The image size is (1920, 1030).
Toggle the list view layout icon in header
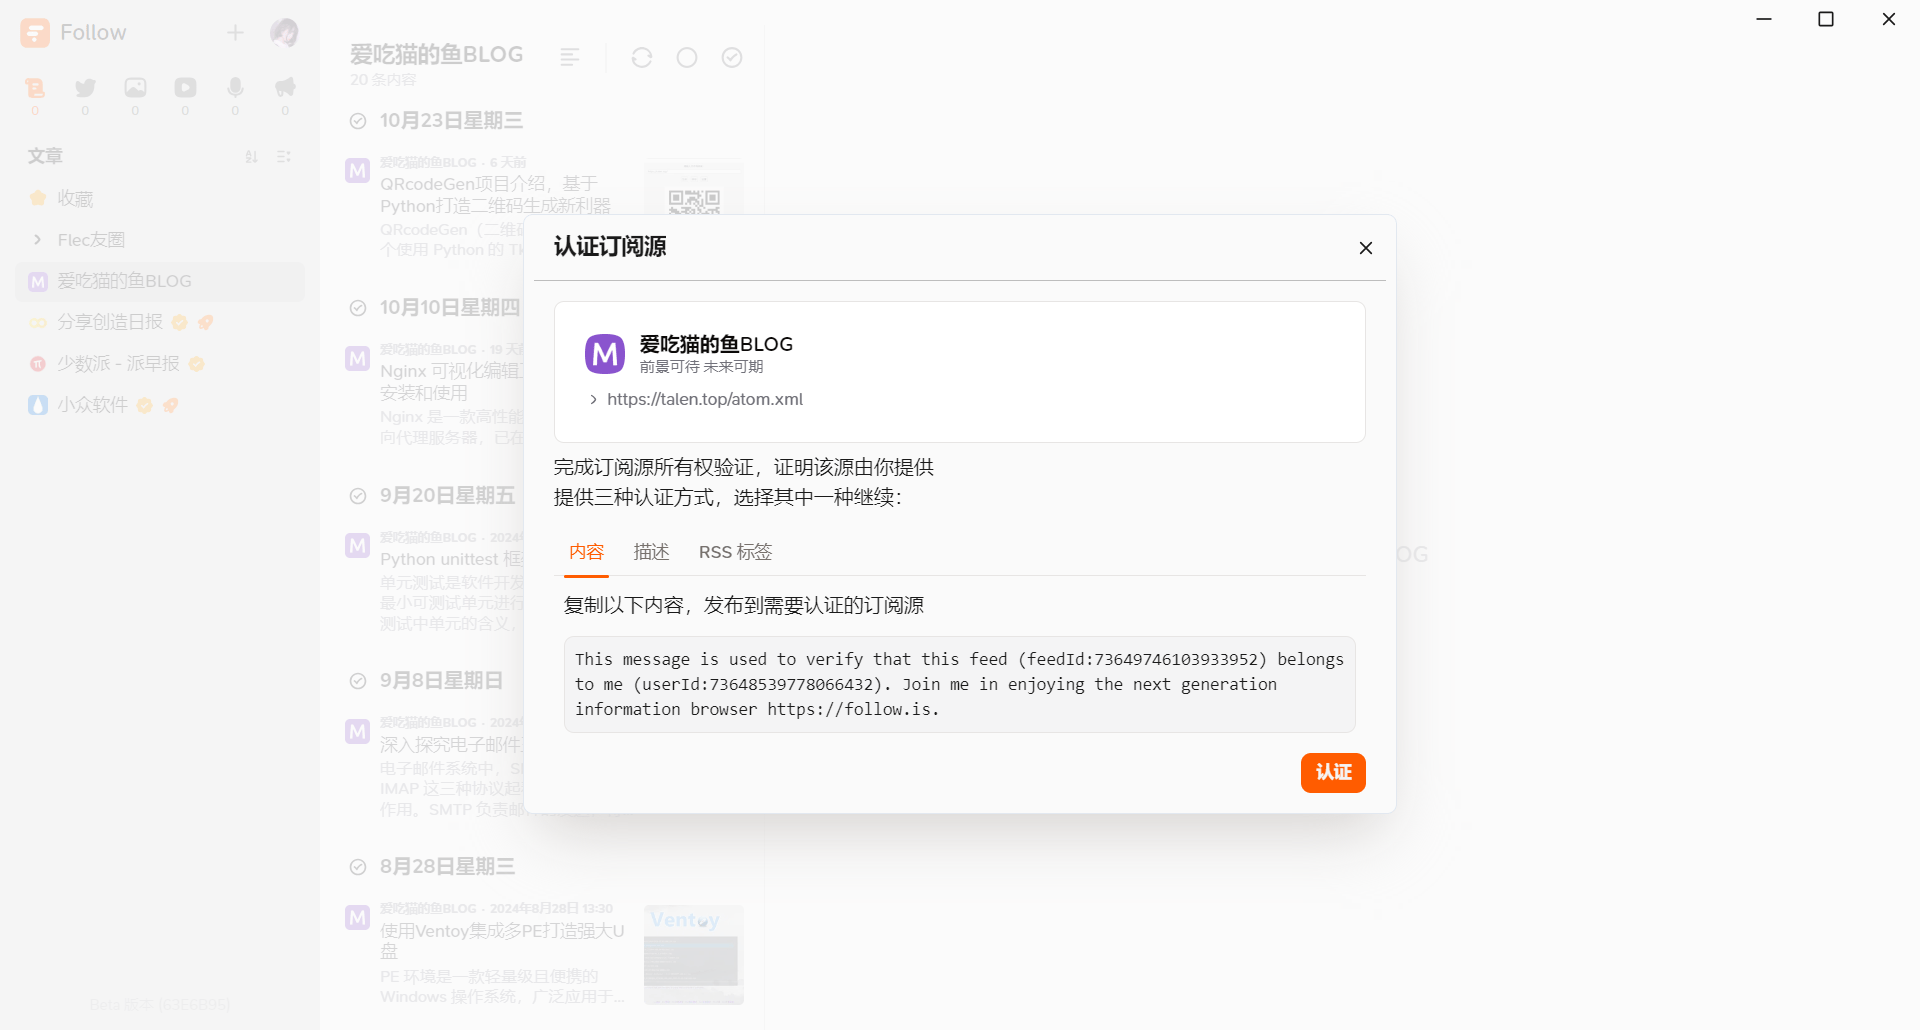tap(570, 57)
